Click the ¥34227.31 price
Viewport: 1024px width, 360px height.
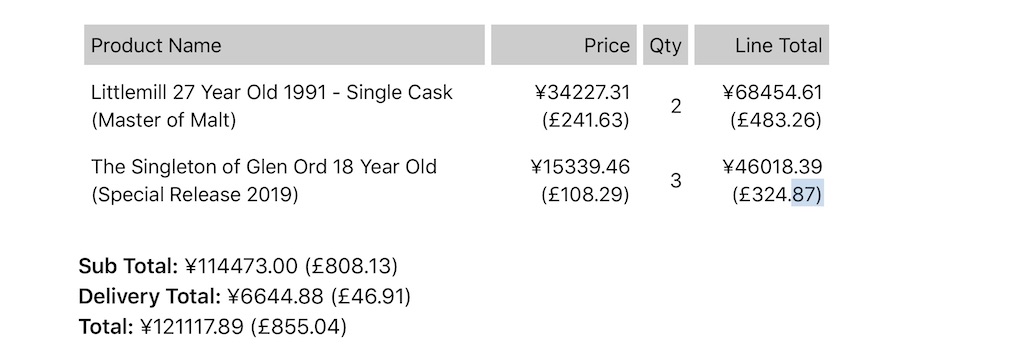[x=583, y=93]
